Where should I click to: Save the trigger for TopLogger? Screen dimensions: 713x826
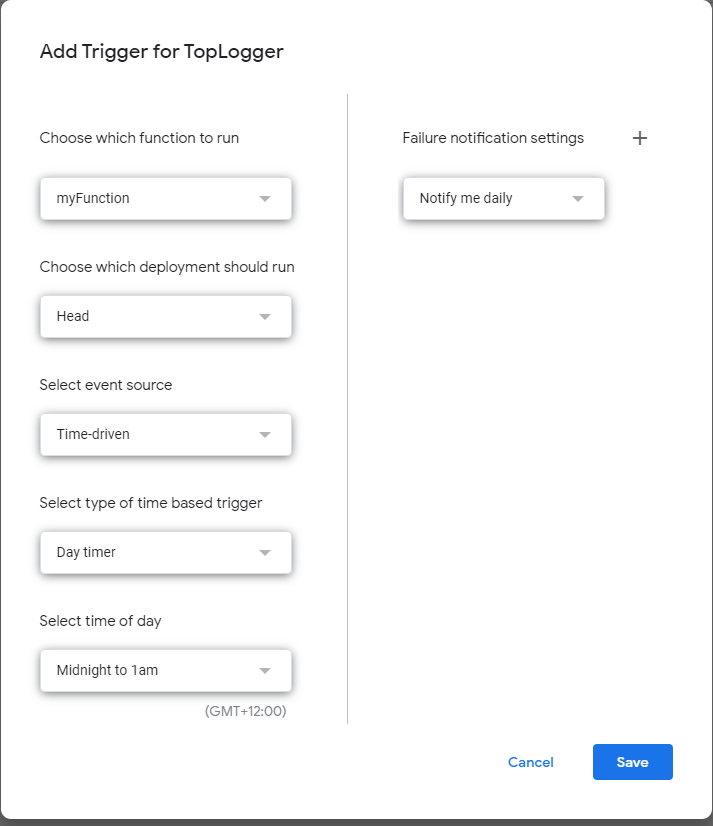point(632,762)
